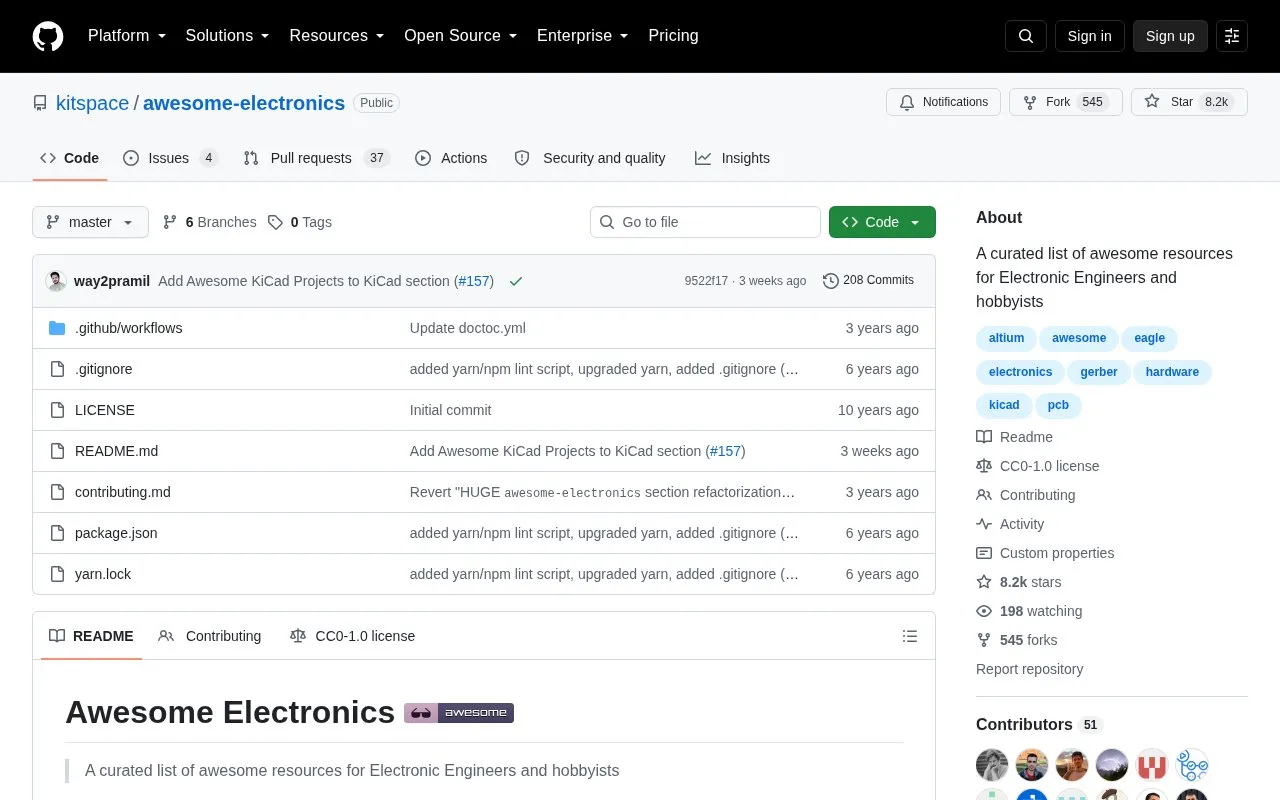Expand the Solutions menu
This screenshot has width=1280, height=800.
[x=228, y=36]
